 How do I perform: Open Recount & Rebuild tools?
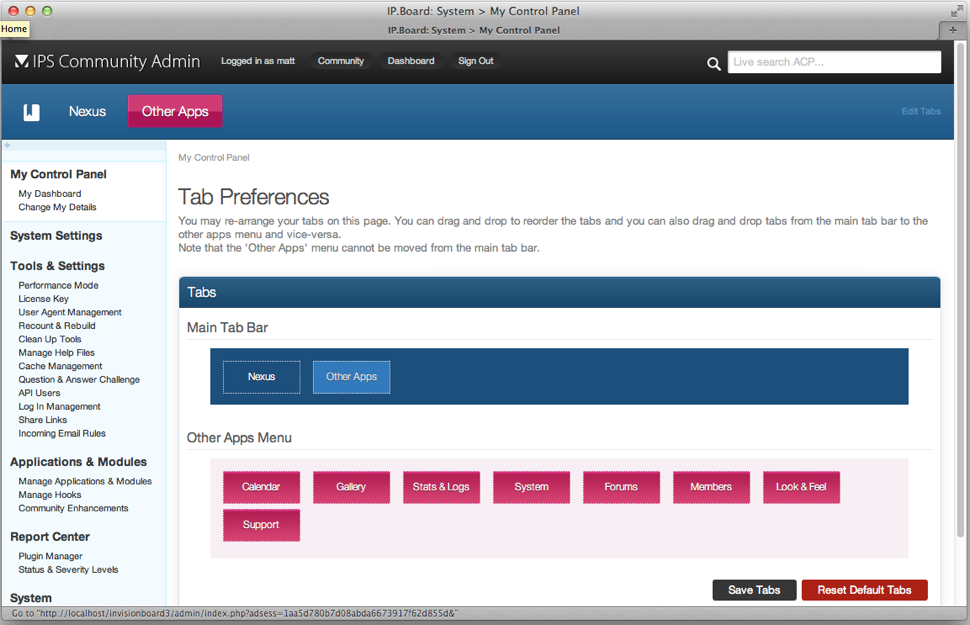click(57, 326)
